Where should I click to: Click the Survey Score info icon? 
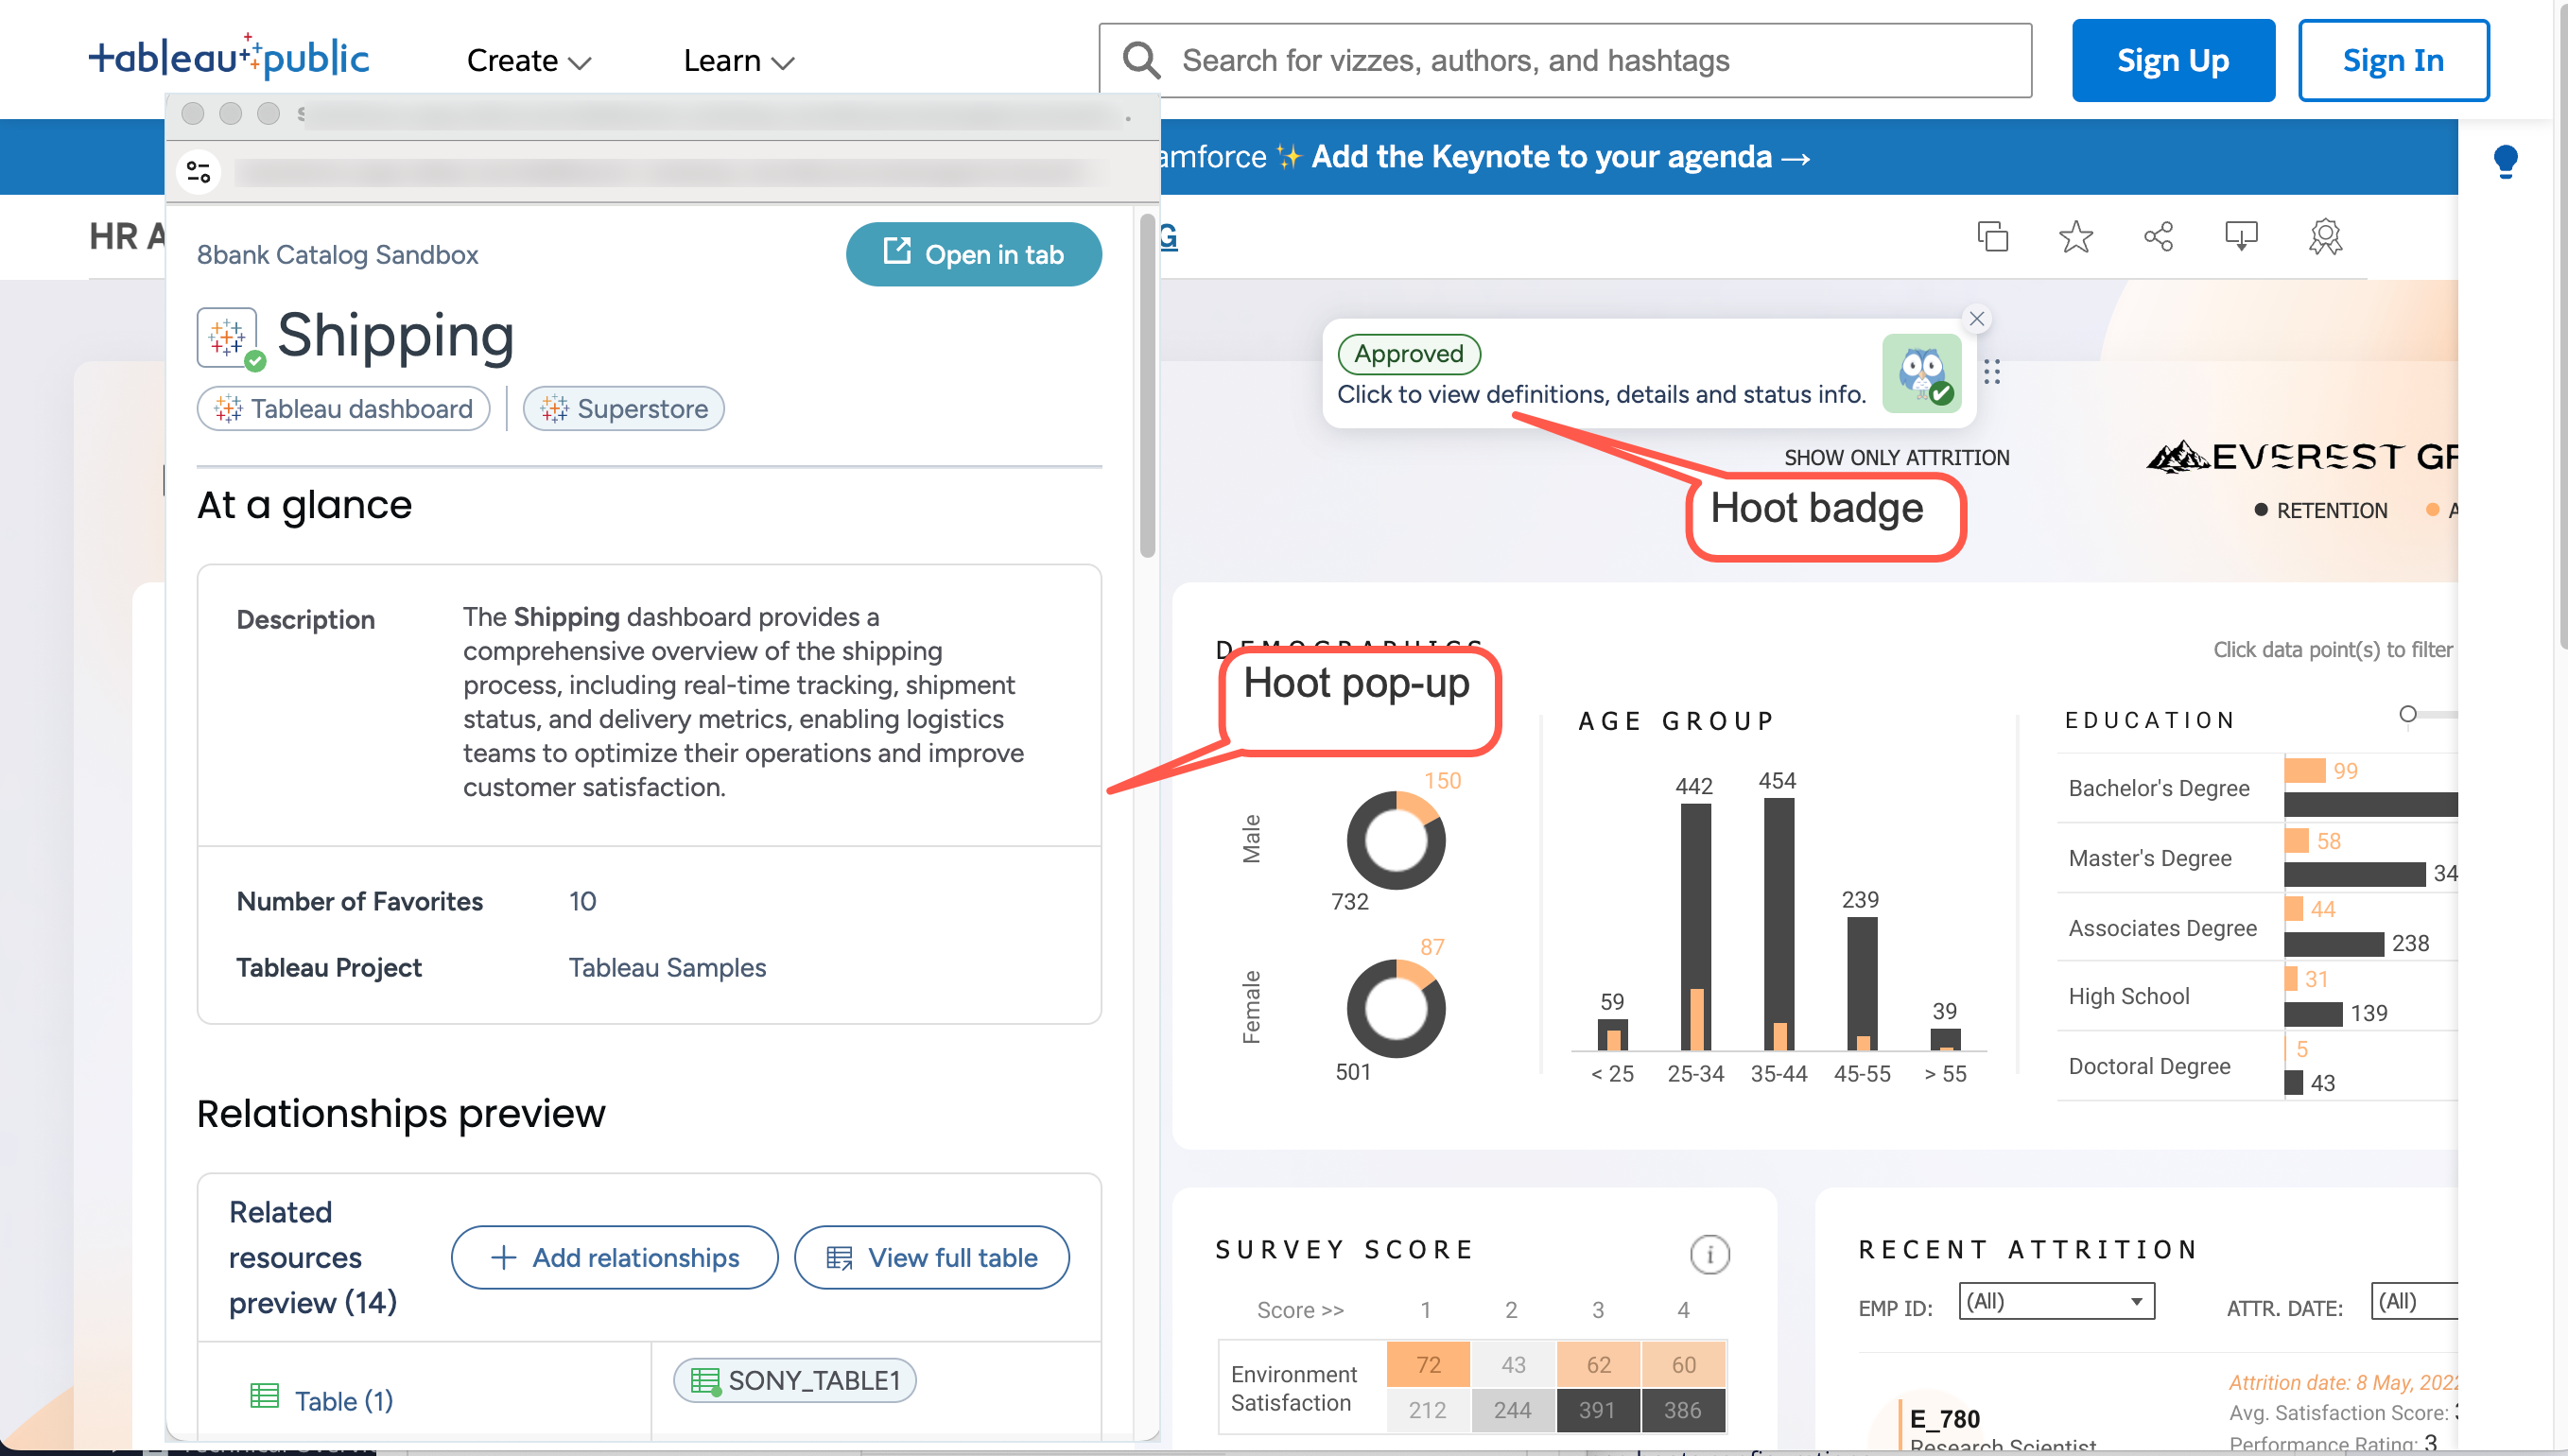(1709, 1254)
